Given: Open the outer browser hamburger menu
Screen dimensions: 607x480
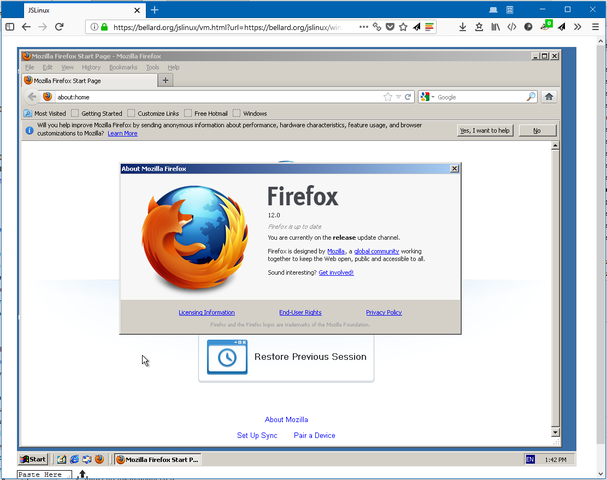Looking at the screenshot, I should point(595,27).
